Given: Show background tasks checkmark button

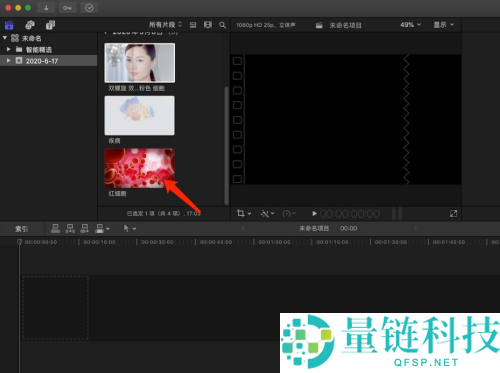Looking at the screenshot, I should (89, 8).
